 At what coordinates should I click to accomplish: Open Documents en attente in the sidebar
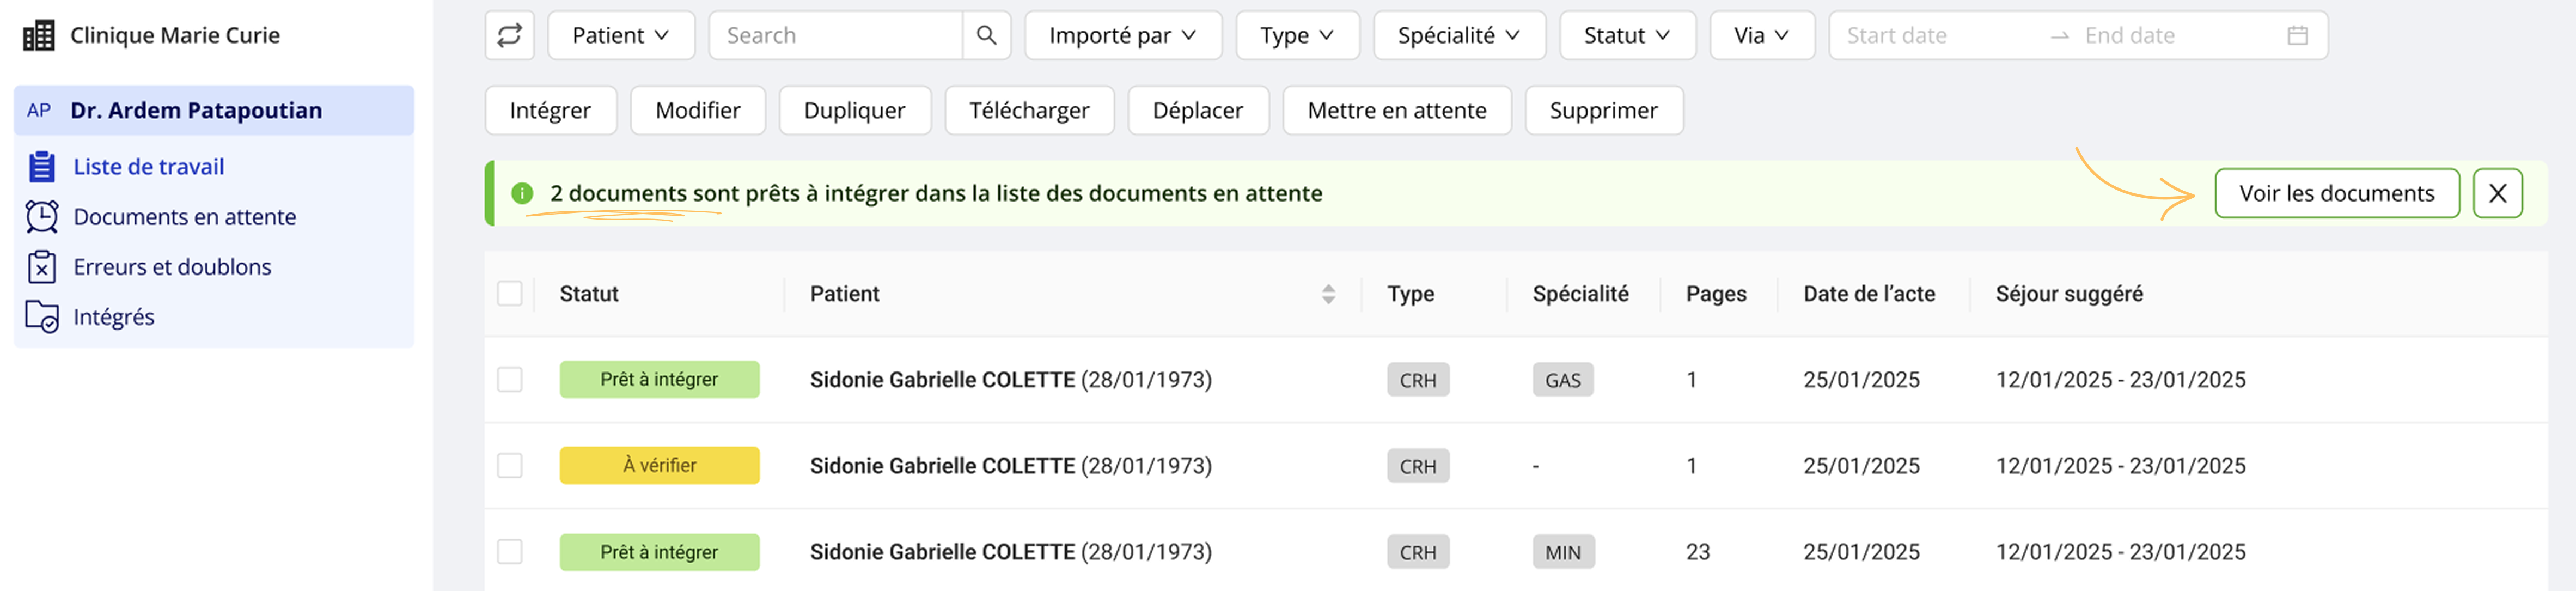point(184,217)
